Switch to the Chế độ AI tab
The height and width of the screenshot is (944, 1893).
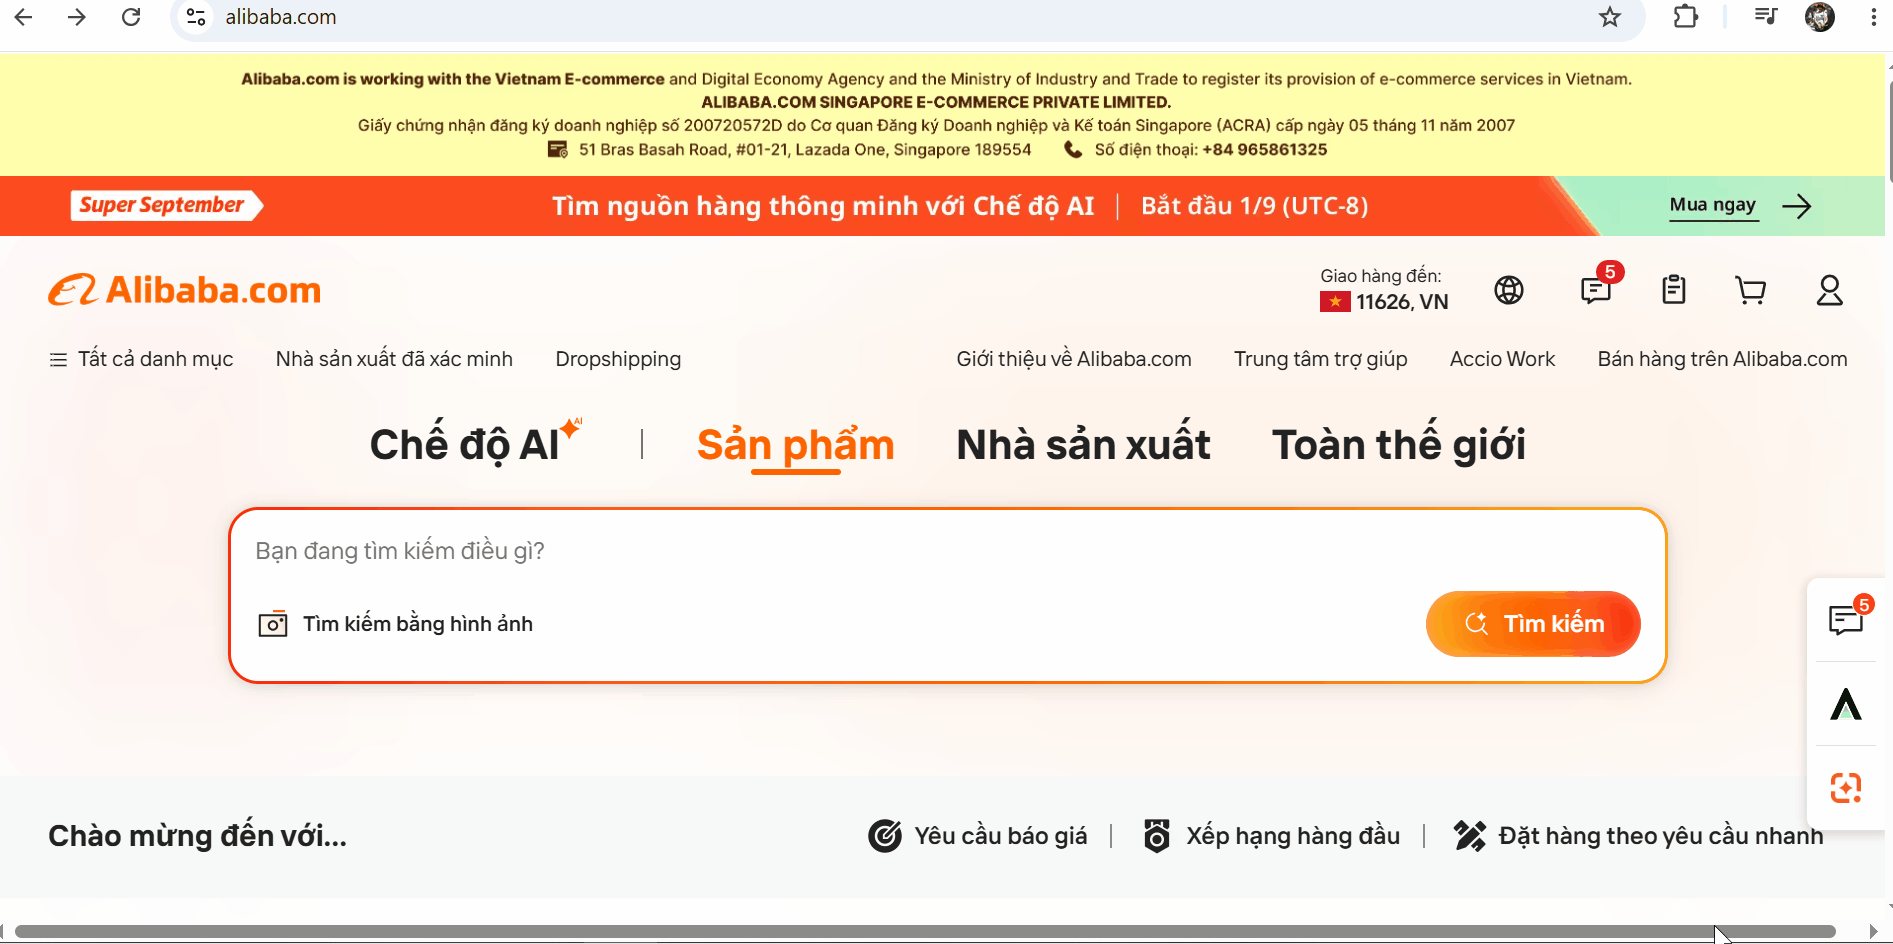[x=475, y=444]
